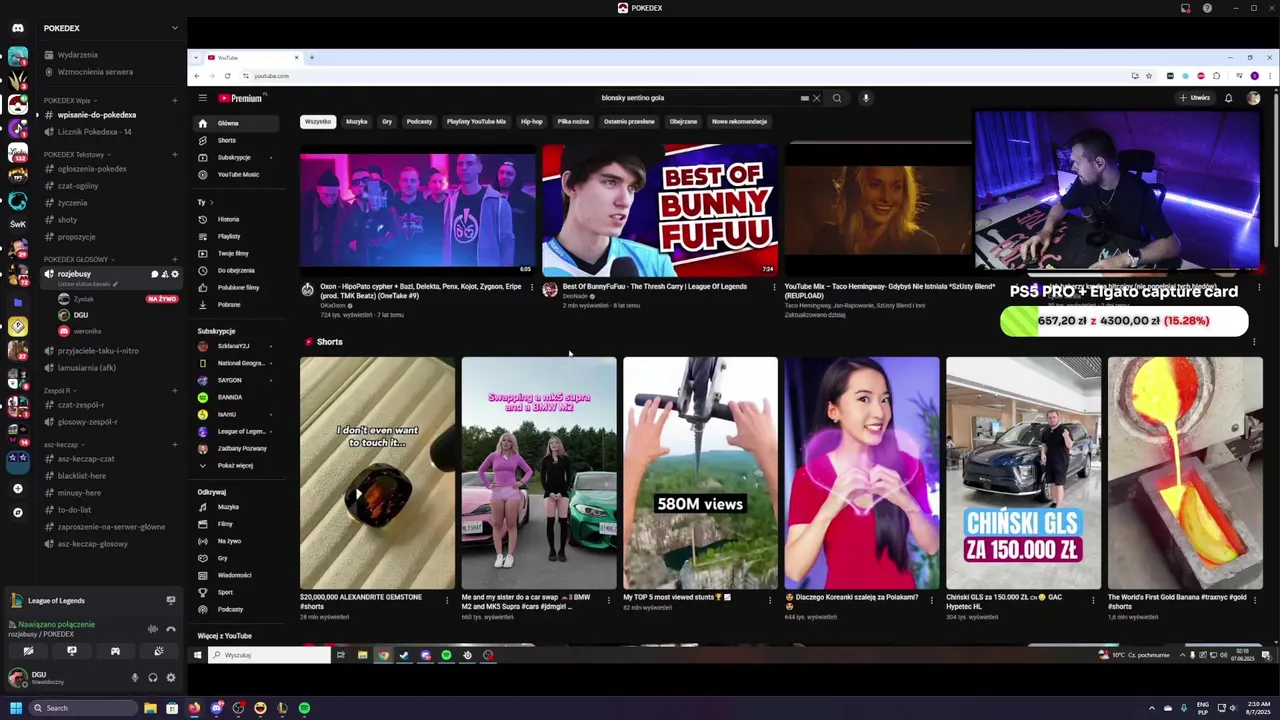
Task: Expand the Ty section chevron
Action: [x=211, y=202]
